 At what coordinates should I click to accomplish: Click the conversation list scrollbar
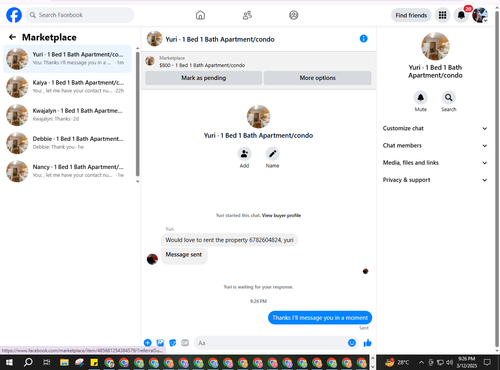click(x=137, y=115)
